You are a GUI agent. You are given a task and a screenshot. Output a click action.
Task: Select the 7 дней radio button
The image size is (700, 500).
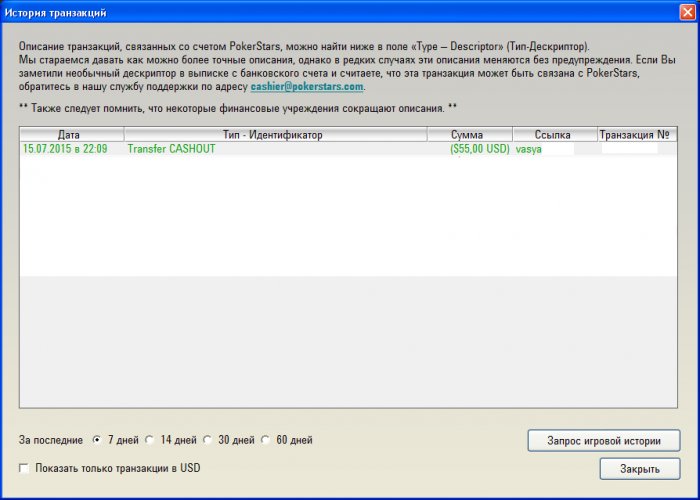coord(97,440)
